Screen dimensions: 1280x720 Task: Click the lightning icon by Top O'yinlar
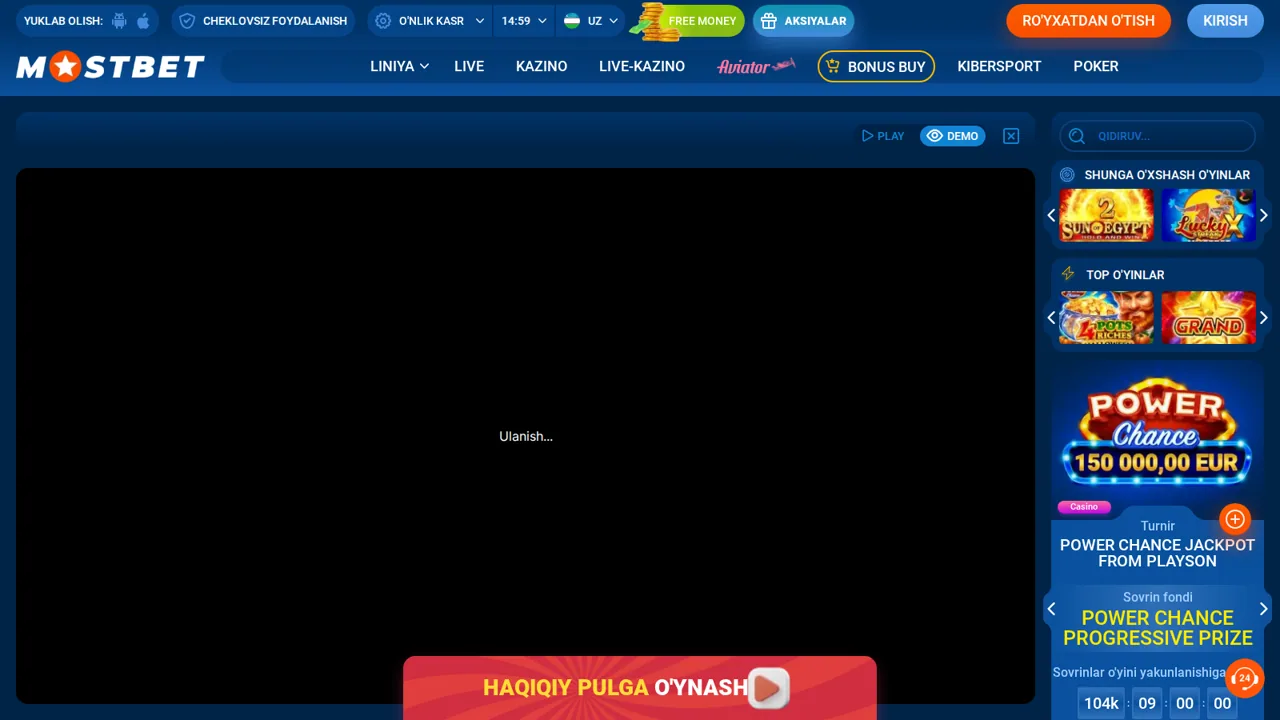click(x=1068, y=274)
